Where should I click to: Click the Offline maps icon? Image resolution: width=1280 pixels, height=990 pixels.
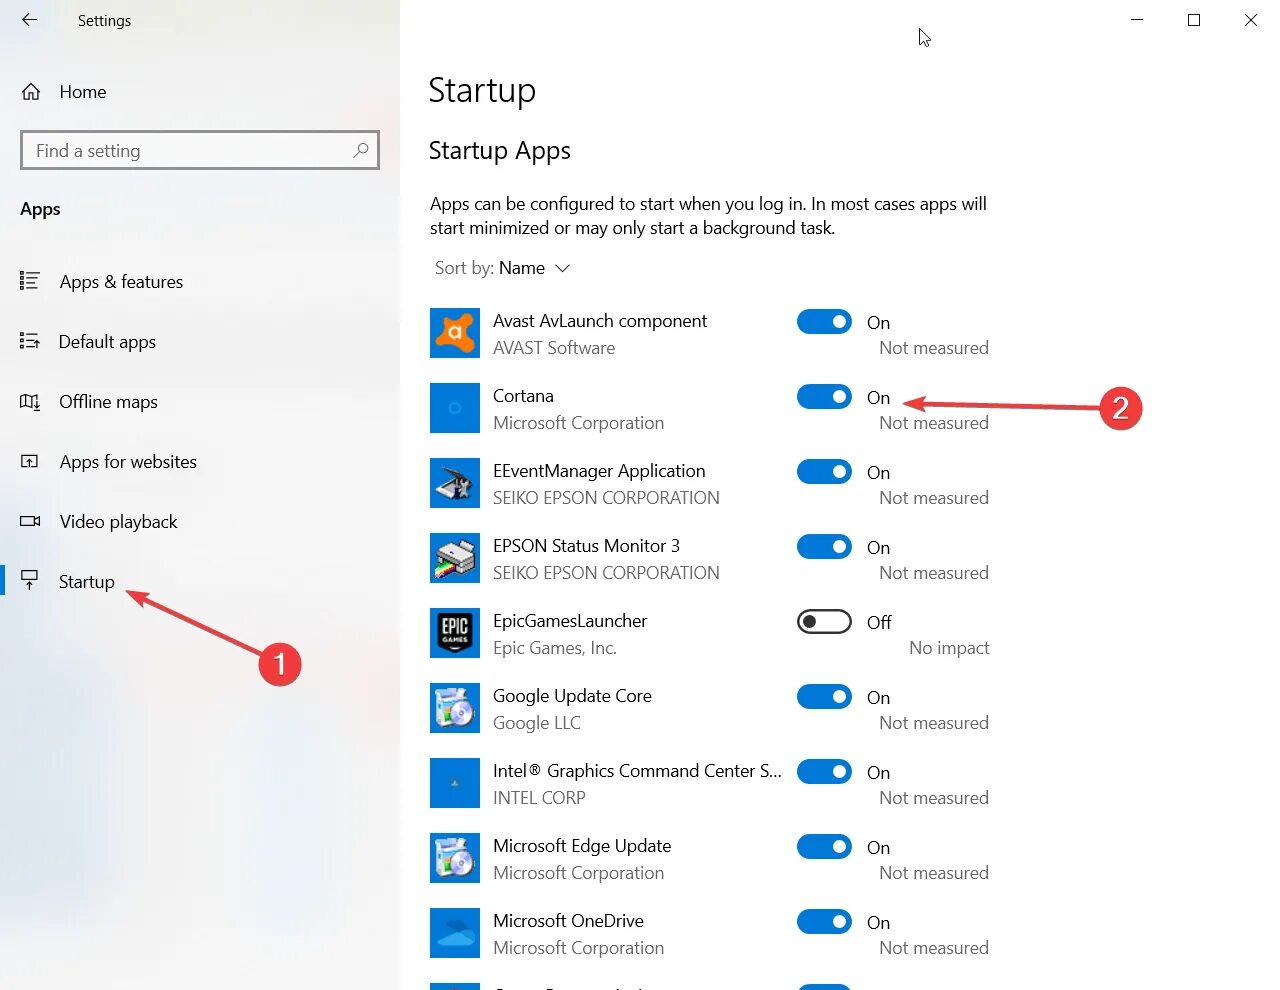click(30, 401)
